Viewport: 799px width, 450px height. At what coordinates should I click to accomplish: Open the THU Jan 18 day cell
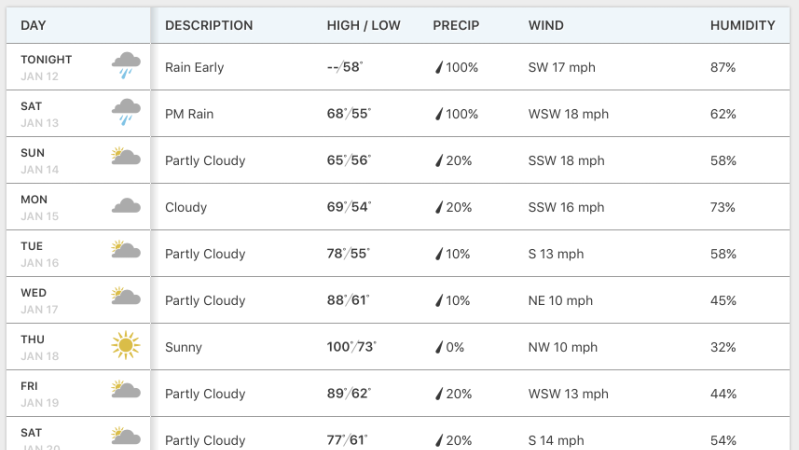tap(78, 347)
